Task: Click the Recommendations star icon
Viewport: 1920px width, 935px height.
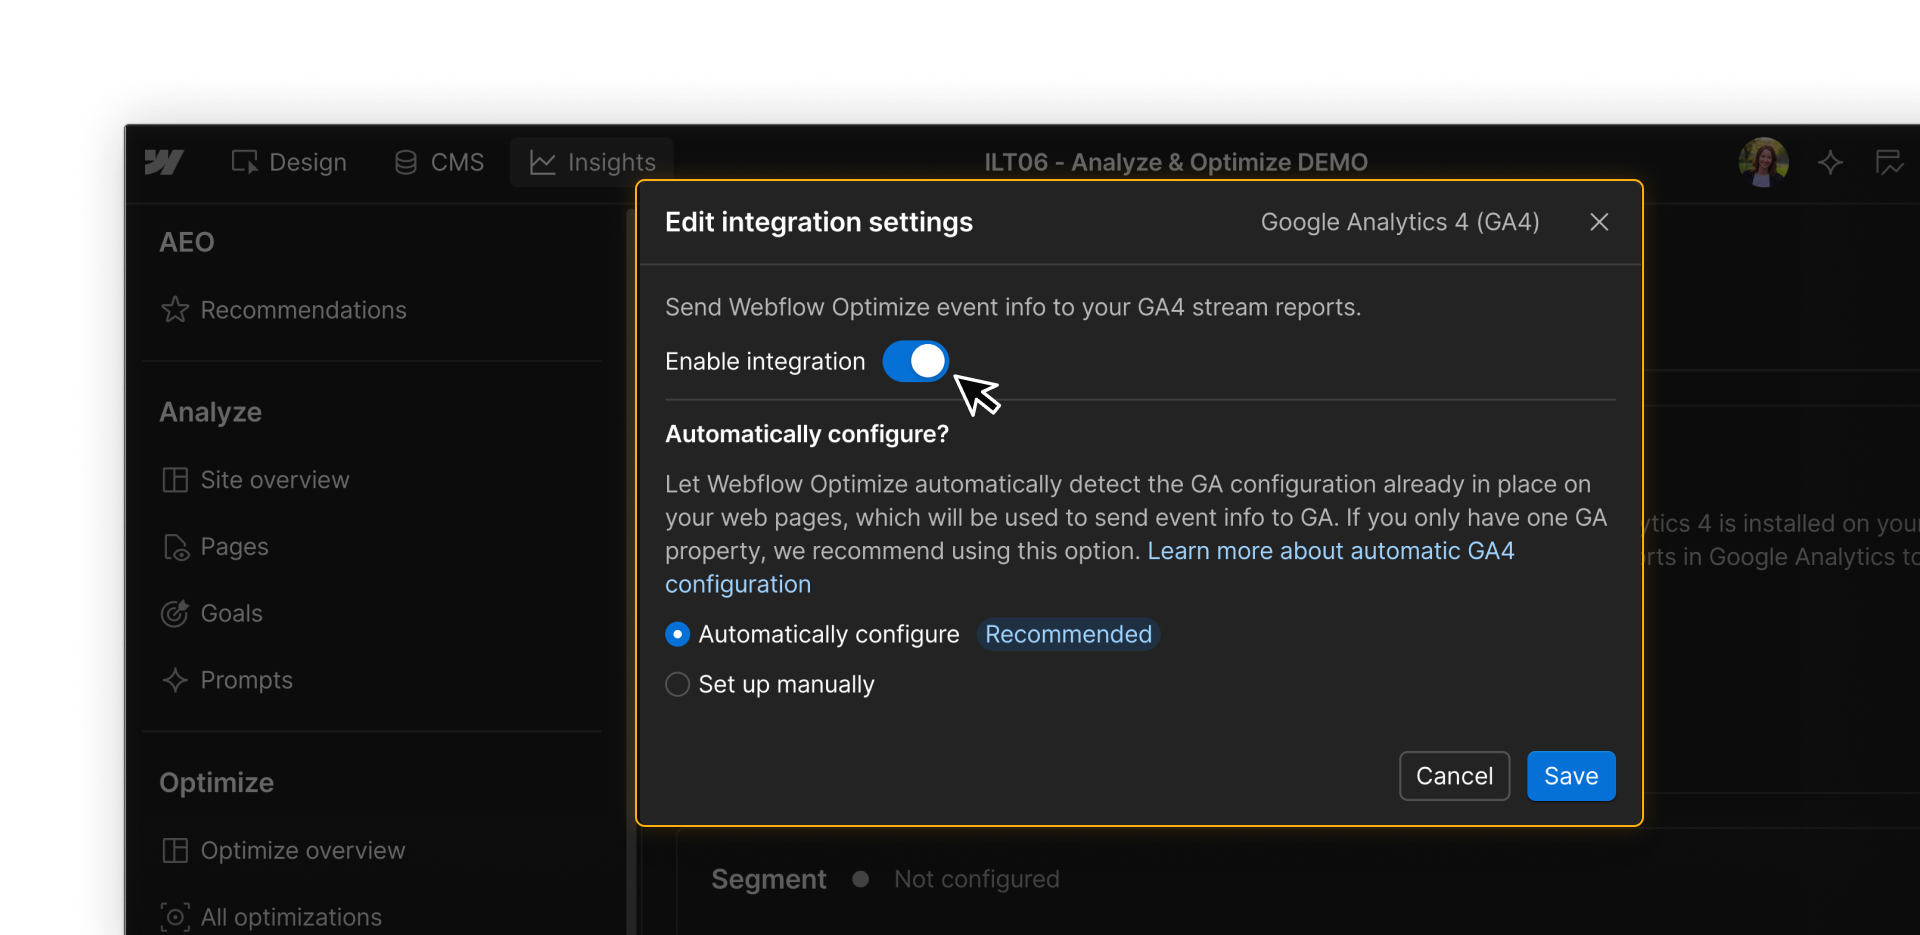Action: click(175, 310)
